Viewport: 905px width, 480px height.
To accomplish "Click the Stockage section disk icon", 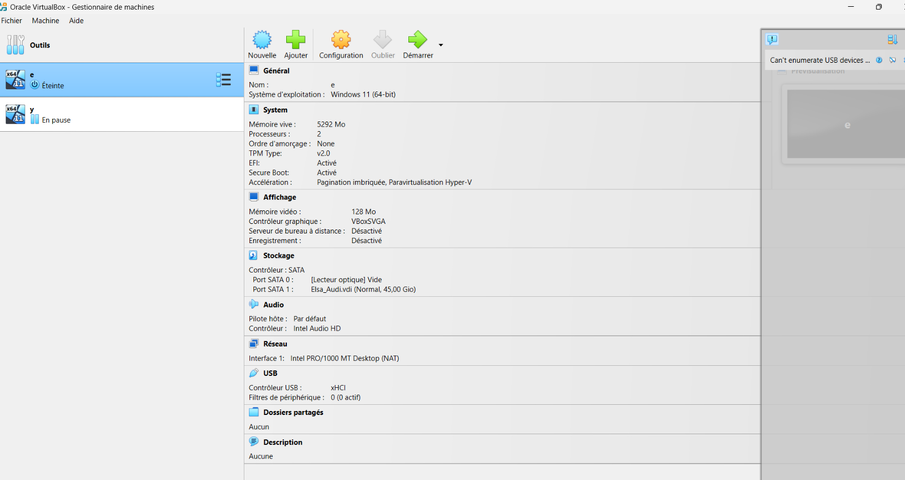I will (253, 255).
